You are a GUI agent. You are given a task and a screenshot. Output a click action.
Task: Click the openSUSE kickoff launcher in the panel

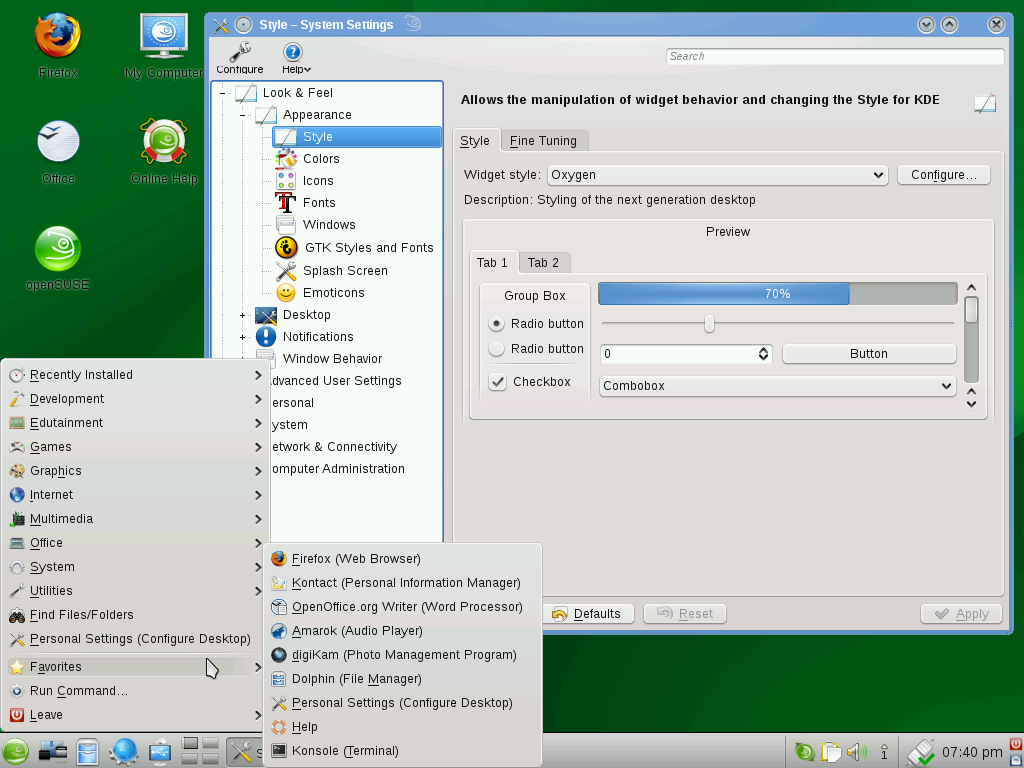pos(15,751)
